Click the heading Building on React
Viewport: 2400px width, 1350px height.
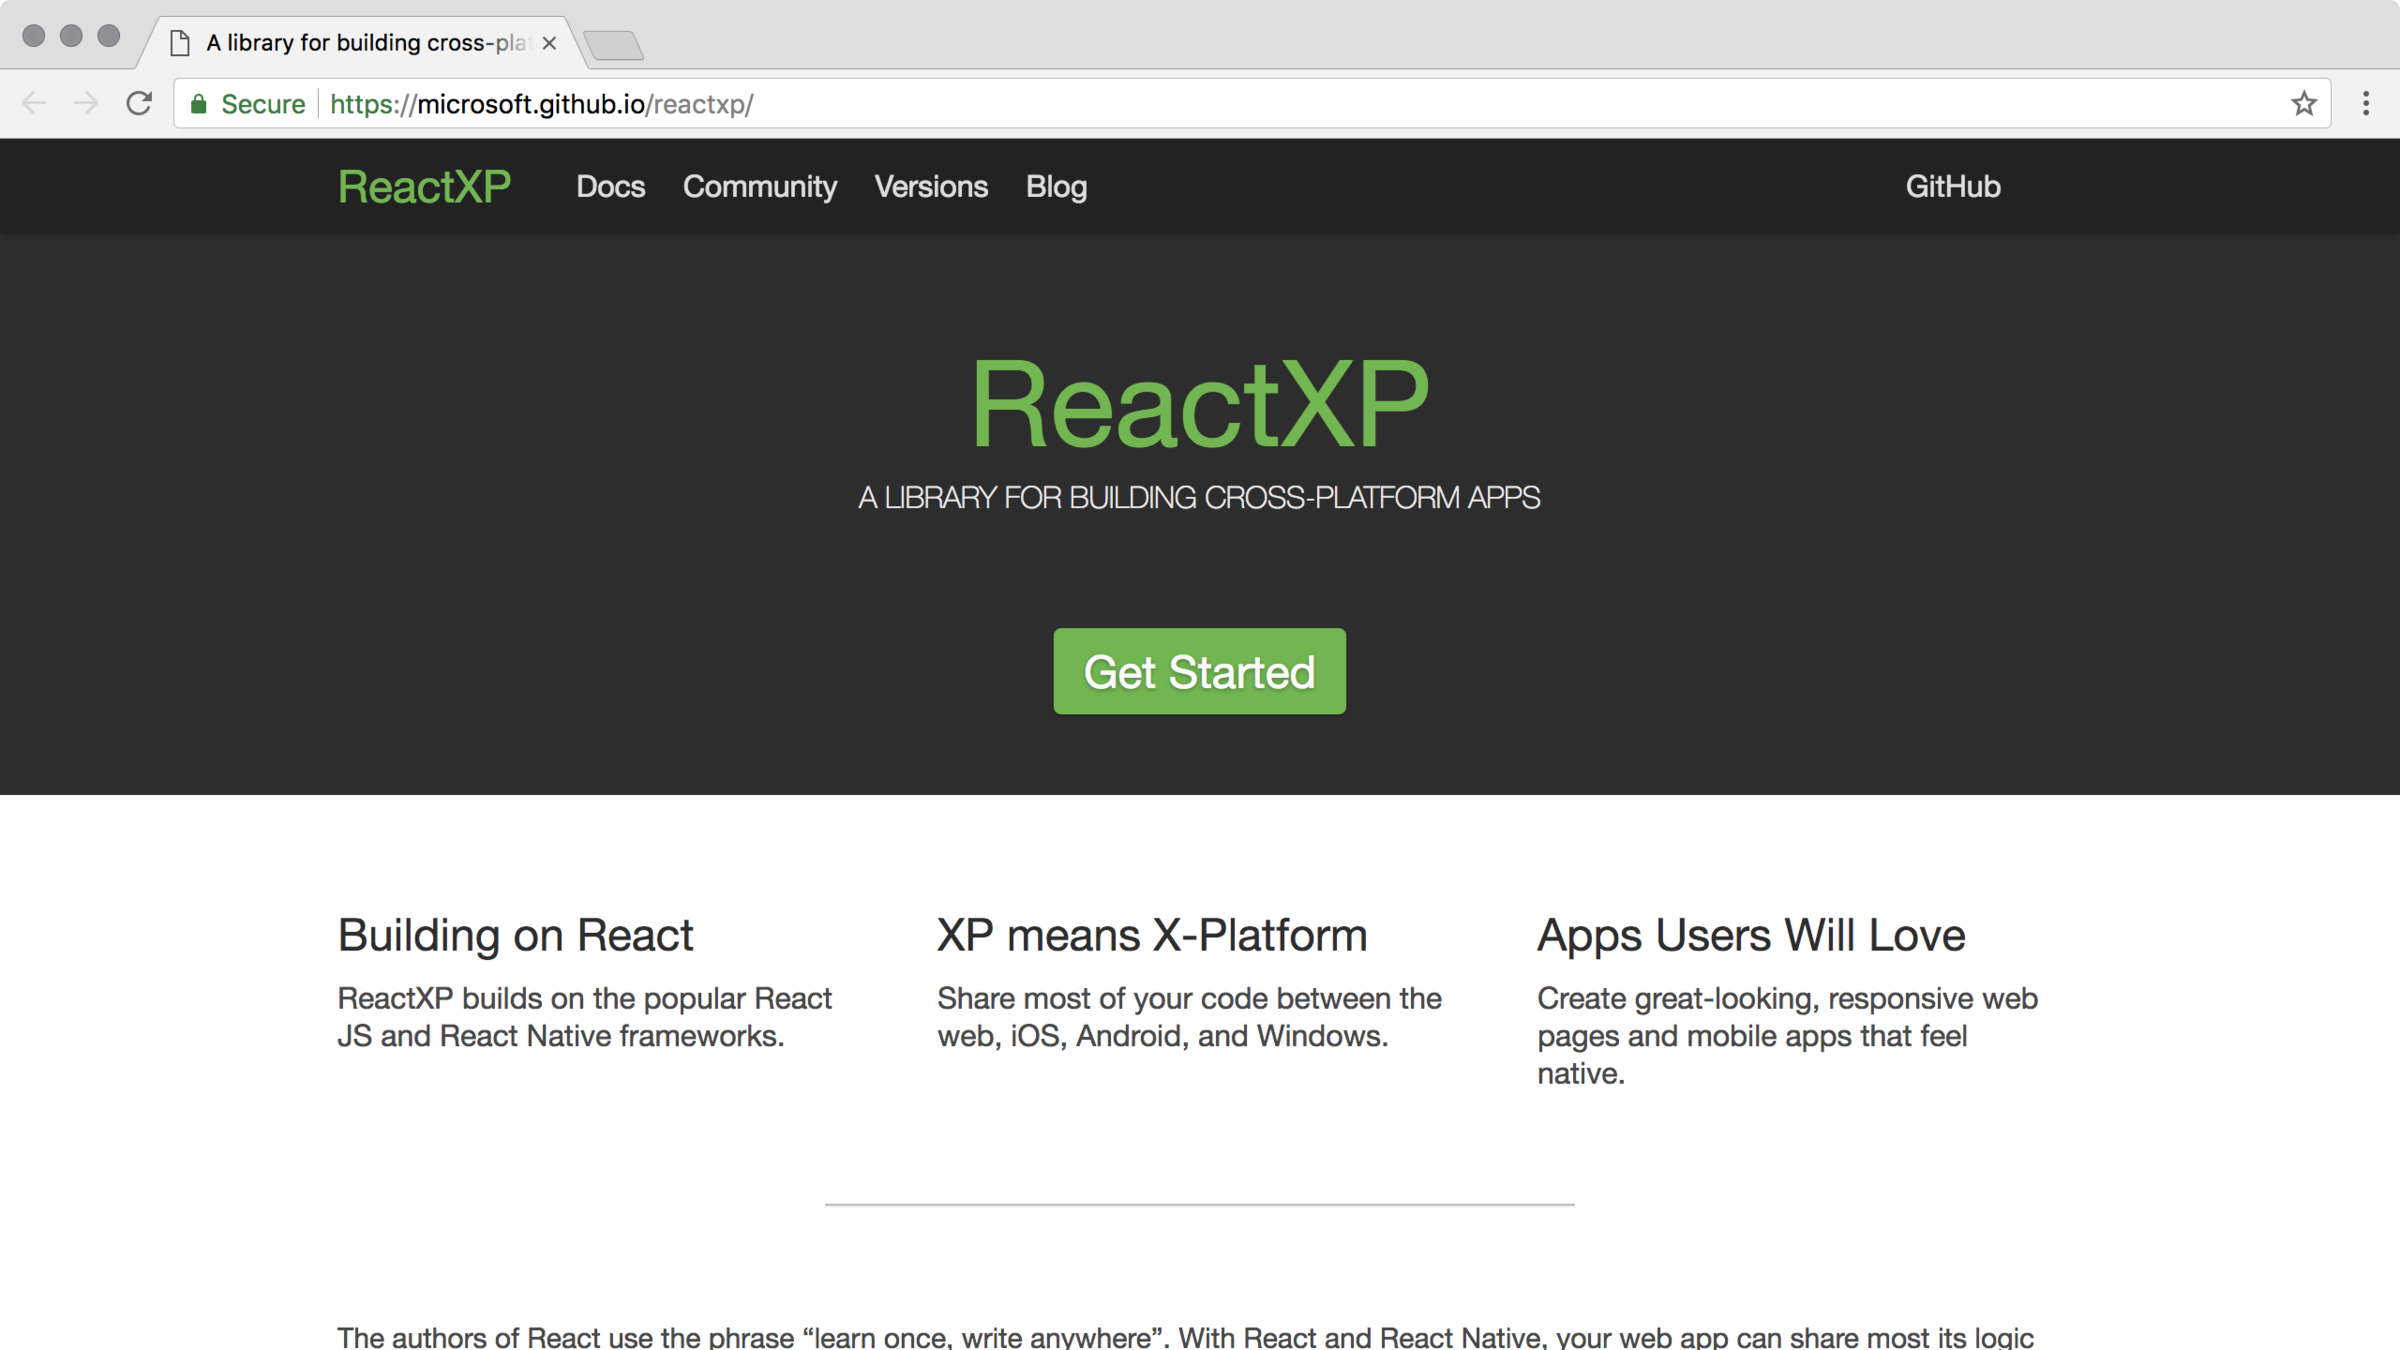coord(516,935)
